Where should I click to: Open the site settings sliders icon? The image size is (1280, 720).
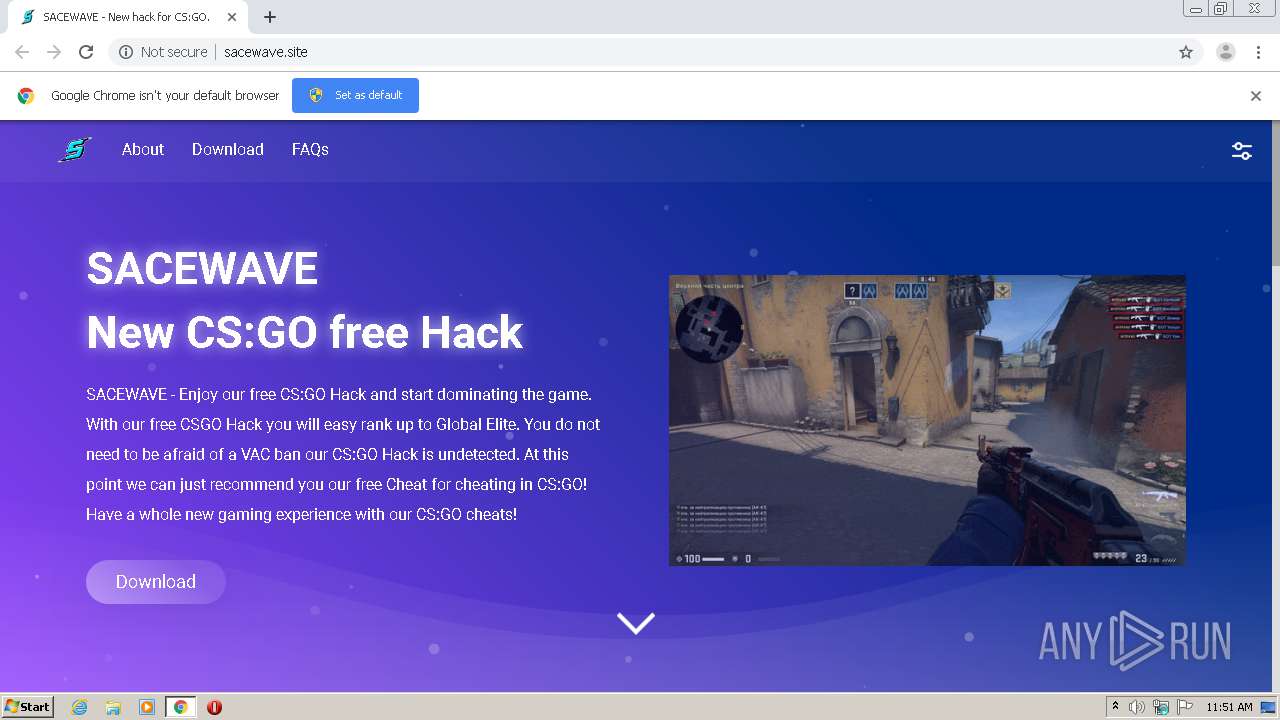click(x=1242, y=151)
